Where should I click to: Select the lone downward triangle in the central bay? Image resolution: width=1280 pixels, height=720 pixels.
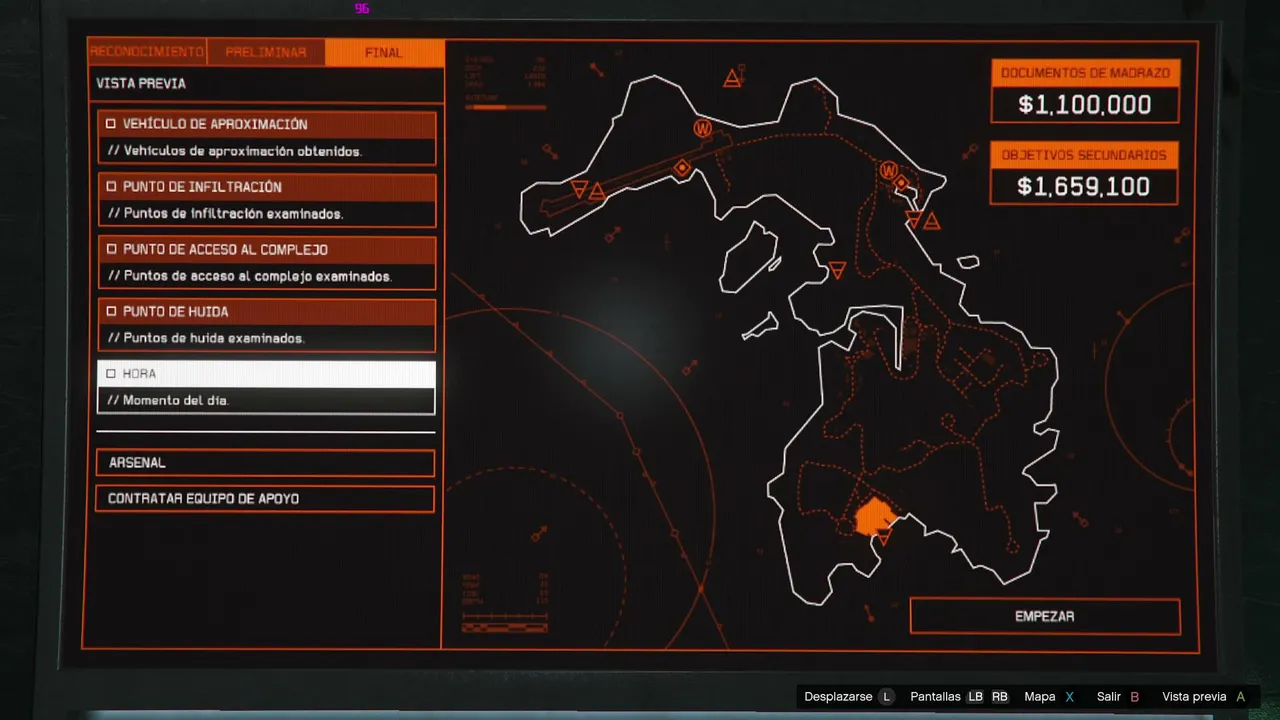(838, 270)
